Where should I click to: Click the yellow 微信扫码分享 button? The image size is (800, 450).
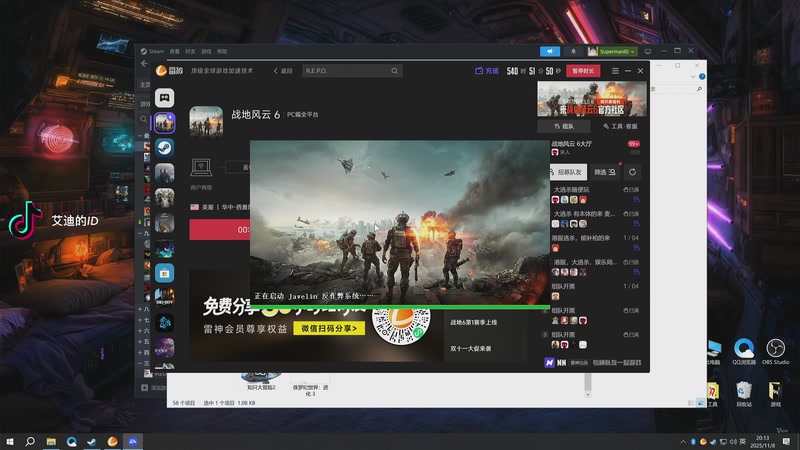pyautogui.click(x=329, y=328)
